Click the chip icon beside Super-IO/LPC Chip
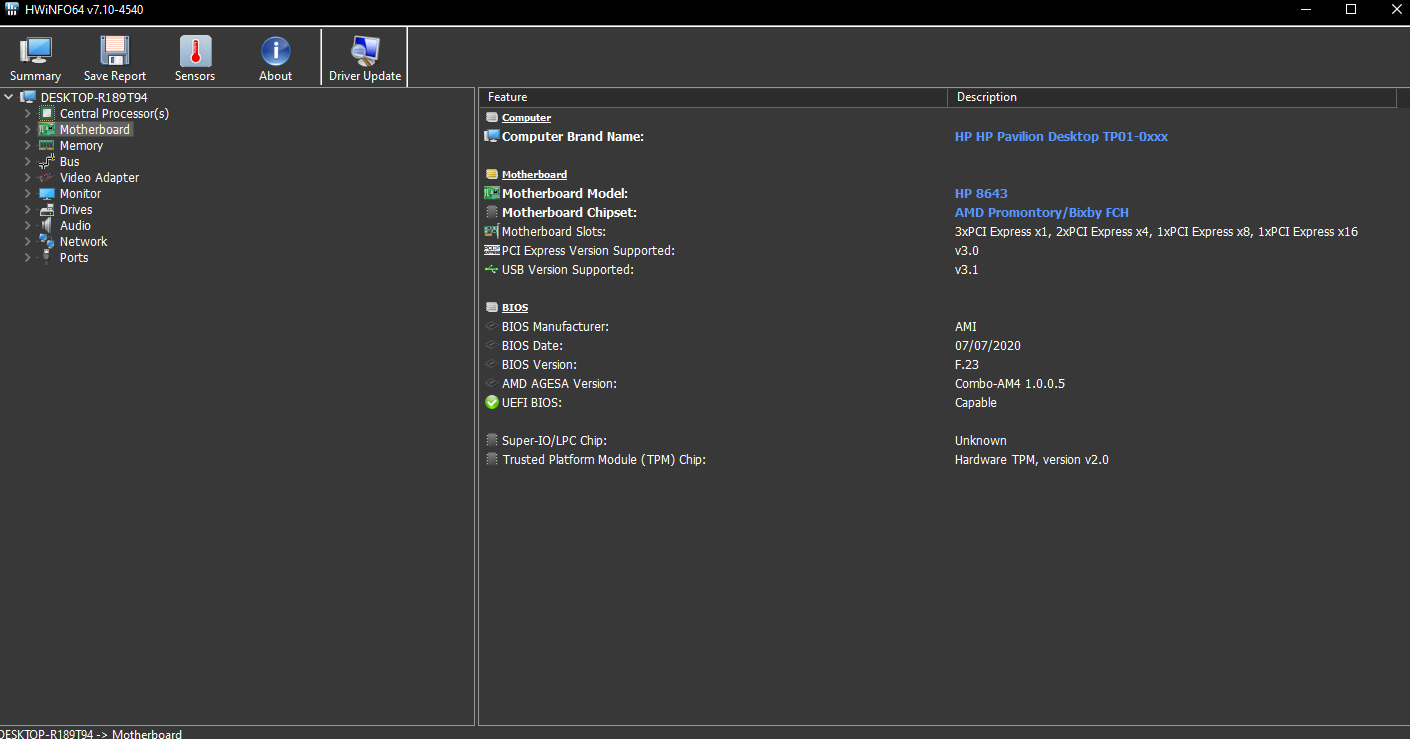The width and height of the screenshot is (1410, 739). tap(491, 440)
